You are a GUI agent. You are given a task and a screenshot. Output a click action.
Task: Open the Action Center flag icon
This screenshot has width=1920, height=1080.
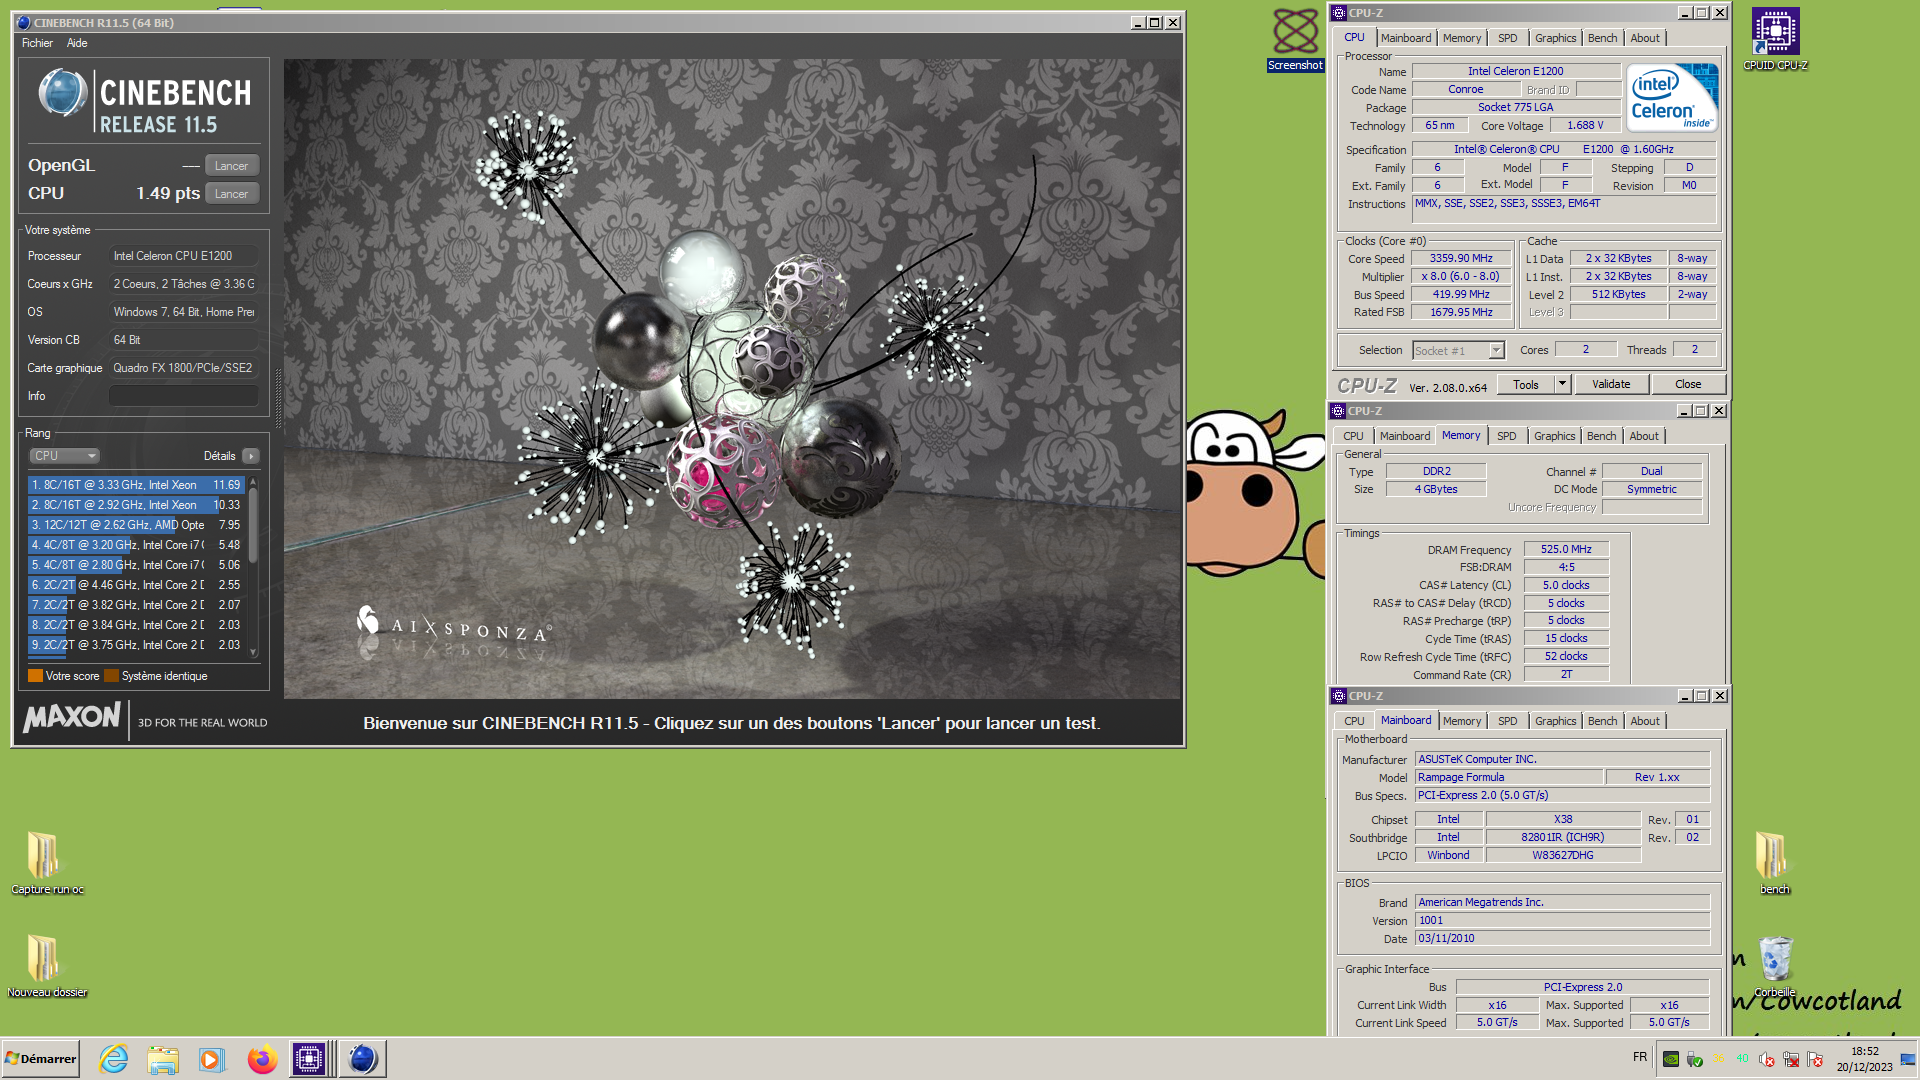[1815, 1059]
